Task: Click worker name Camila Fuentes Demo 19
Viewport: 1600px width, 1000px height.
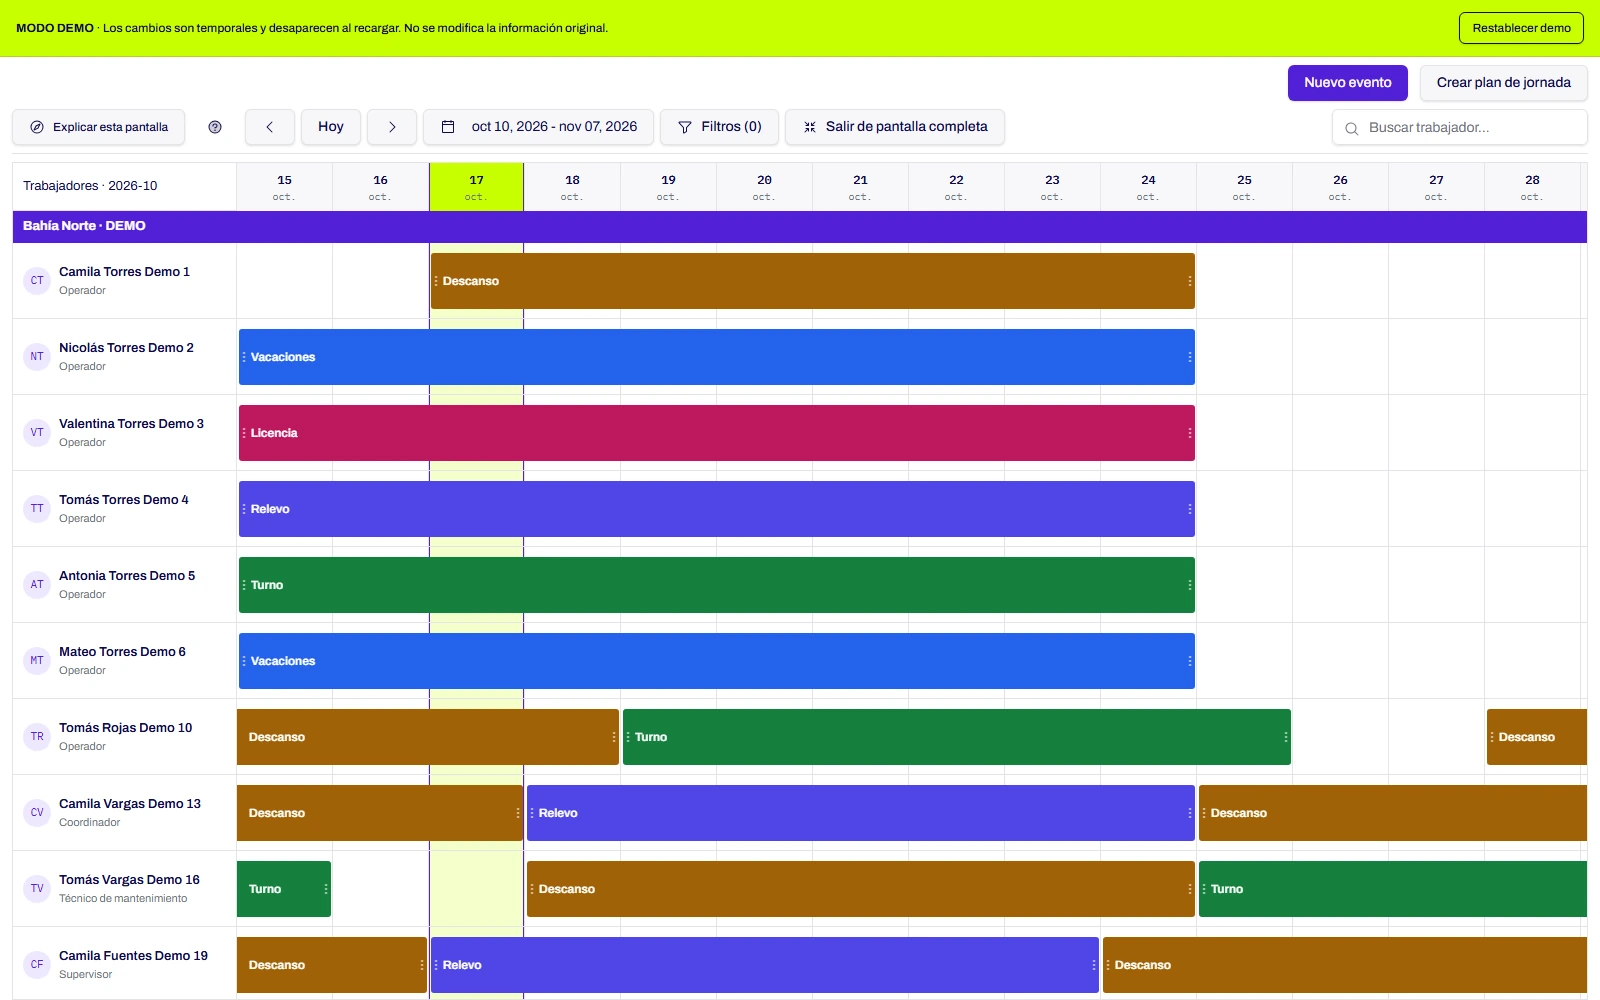Action: (133, 956)
